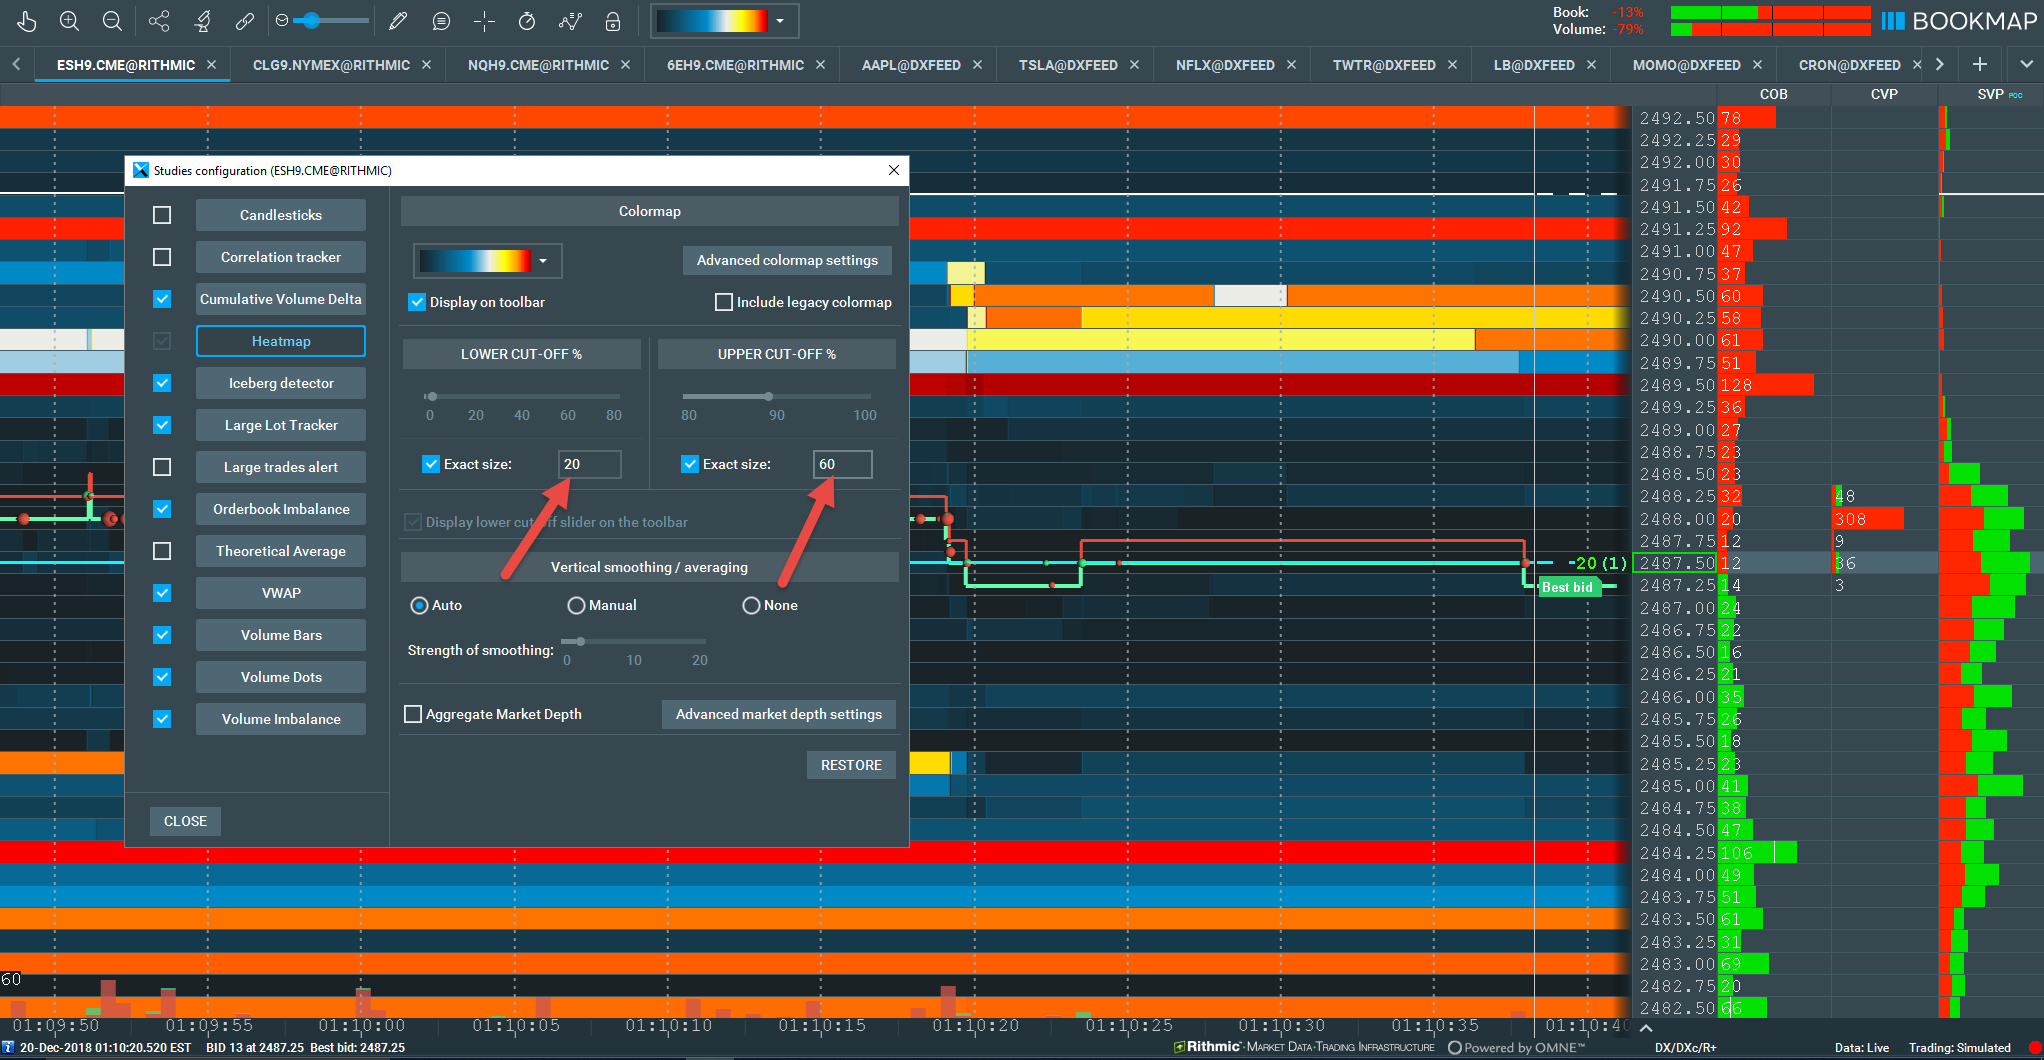Select the pencil drawing tool

click(x=398, y=21)
